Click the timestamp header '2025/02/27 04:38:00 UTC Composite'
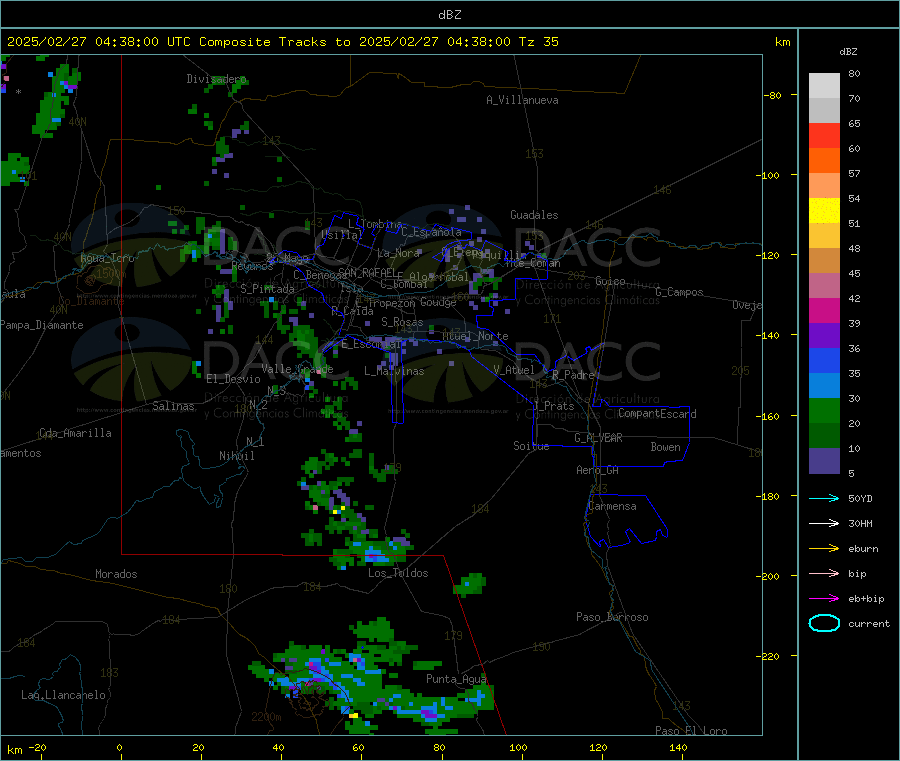 (138, 41)
